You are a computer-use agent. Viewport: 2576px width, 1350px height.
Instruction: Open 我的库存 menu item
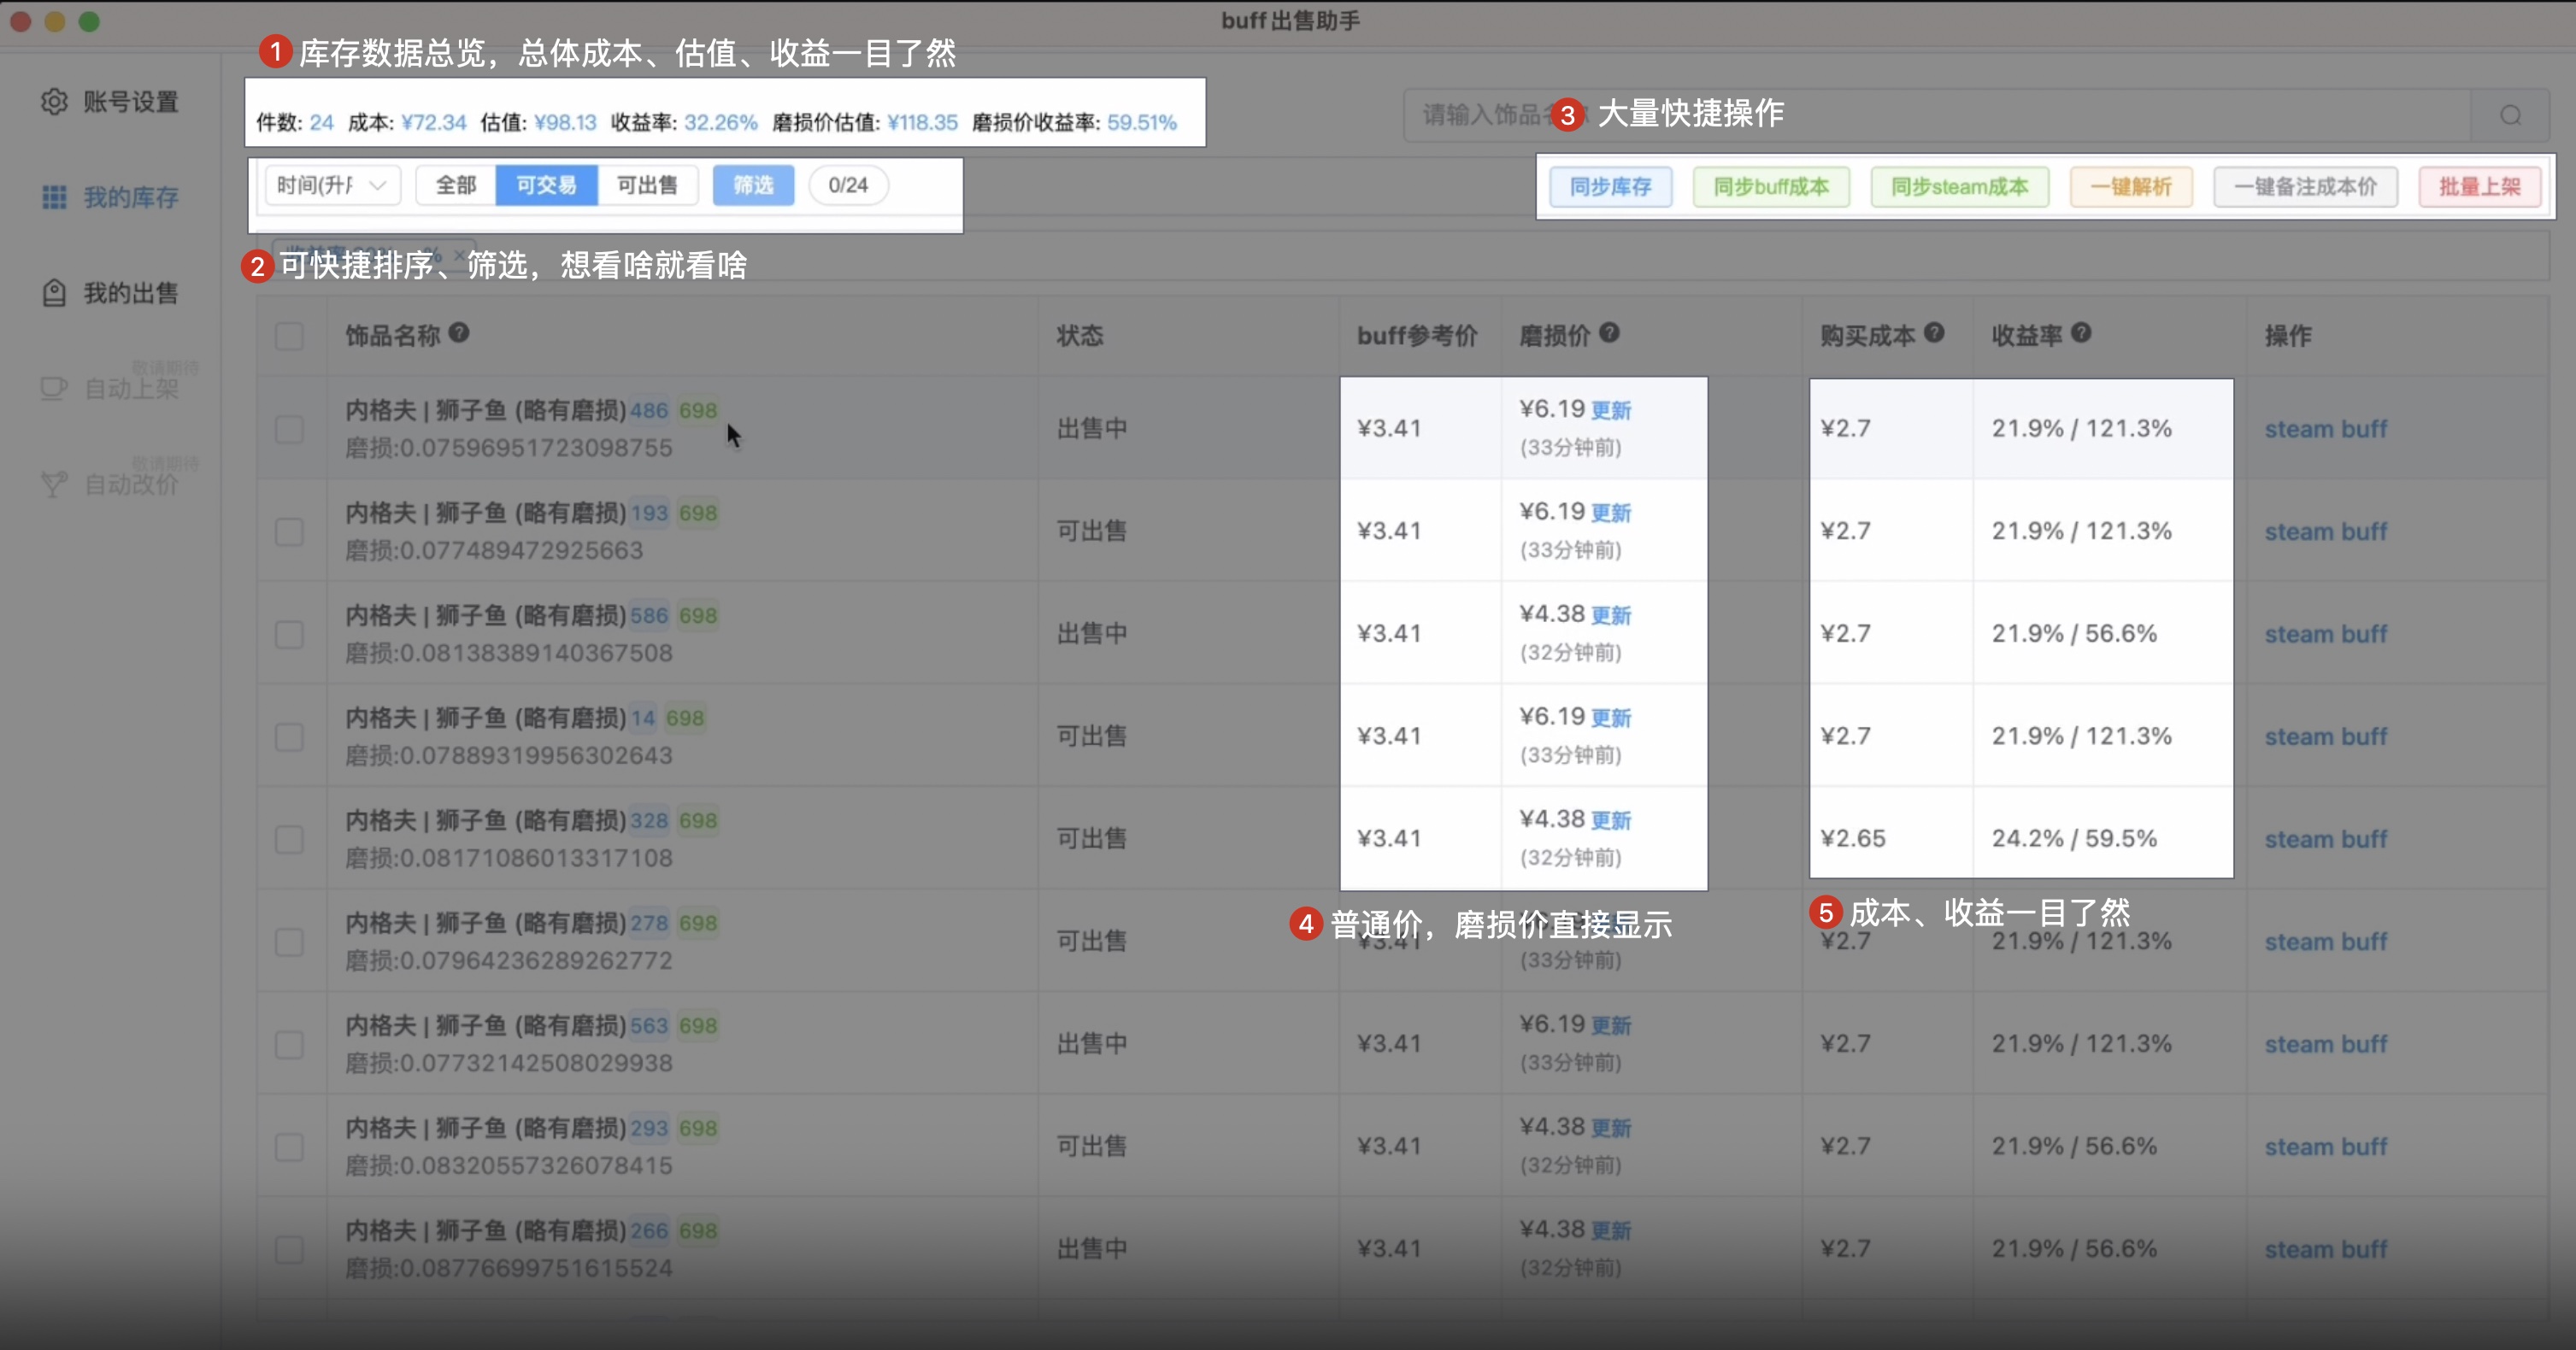(110, 197)
